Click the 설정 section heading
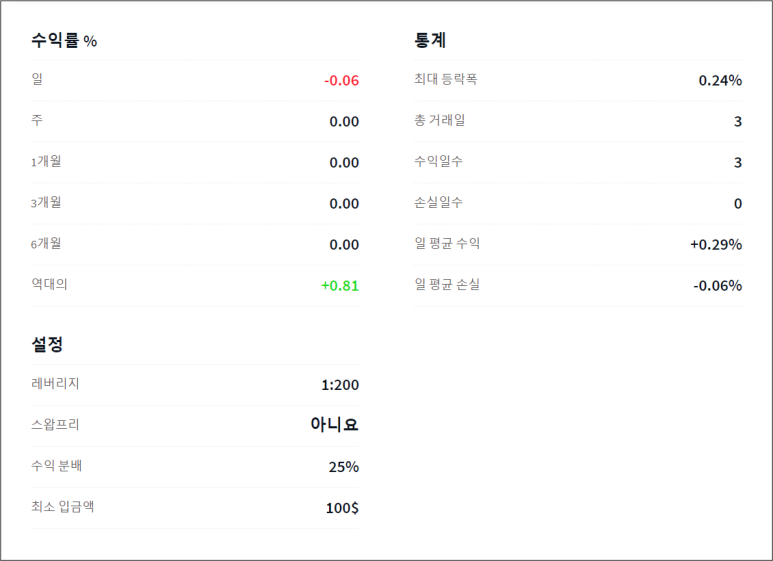 pyautogui.click(x=47, y=344)
